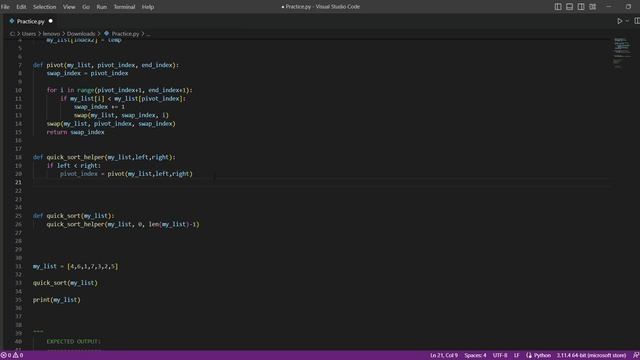
Task: Click 'if left < right:' line
Action: tap(73, 165)
